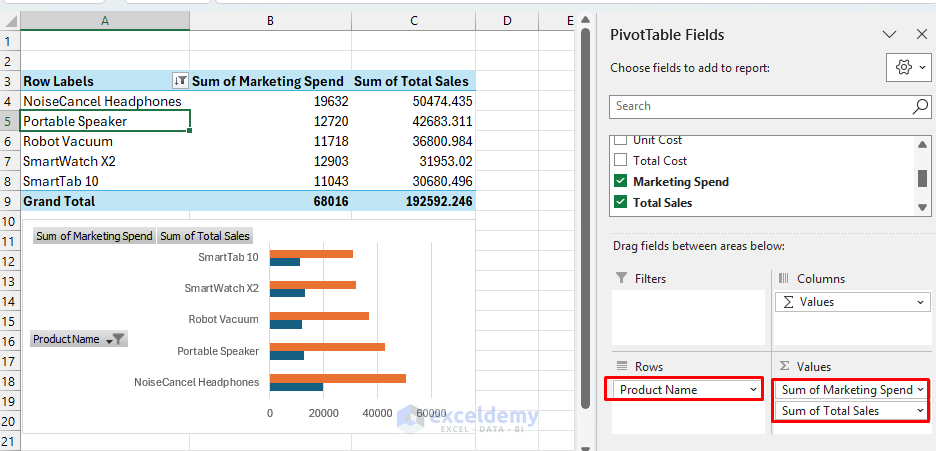
Task: Select the Sum of Marketing Spend header cell
Action: tap(270, 81)
